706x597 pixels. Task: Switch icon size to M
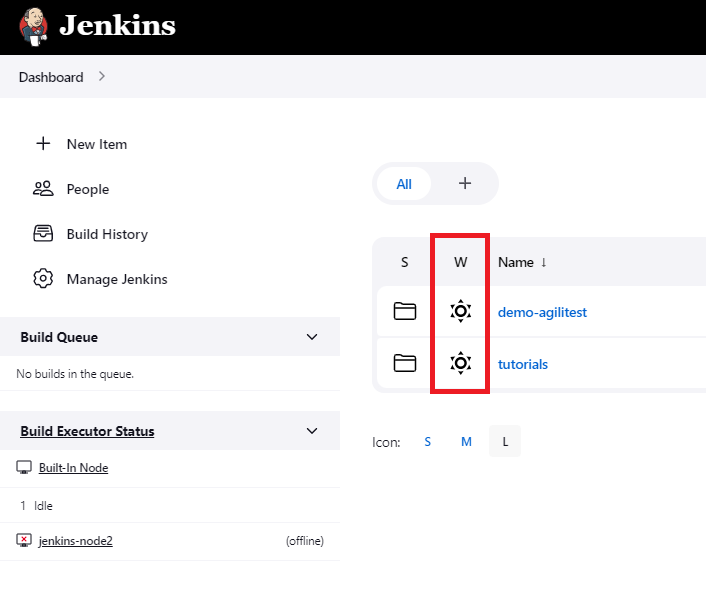(x=466, y=442)
